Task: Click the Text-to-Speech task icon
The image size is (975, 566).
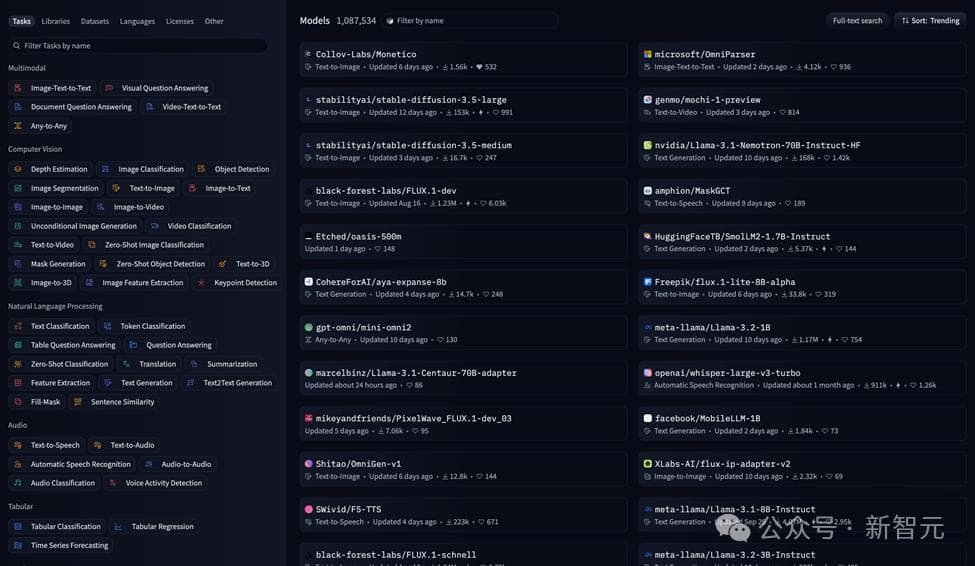Action: [x=17, y=445]
